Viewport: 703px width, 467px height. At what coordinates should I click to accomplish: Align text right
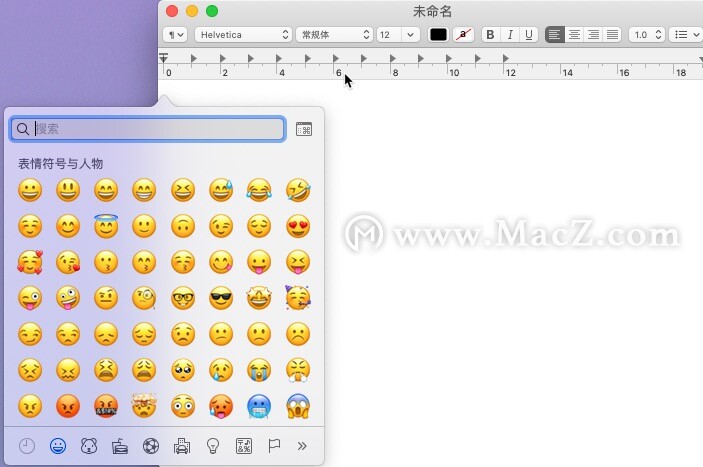(x=594, y=35)
